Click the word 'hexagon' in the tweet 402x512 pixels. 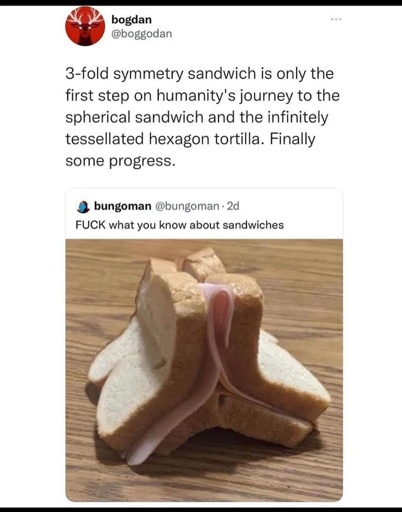click(179, 139)
